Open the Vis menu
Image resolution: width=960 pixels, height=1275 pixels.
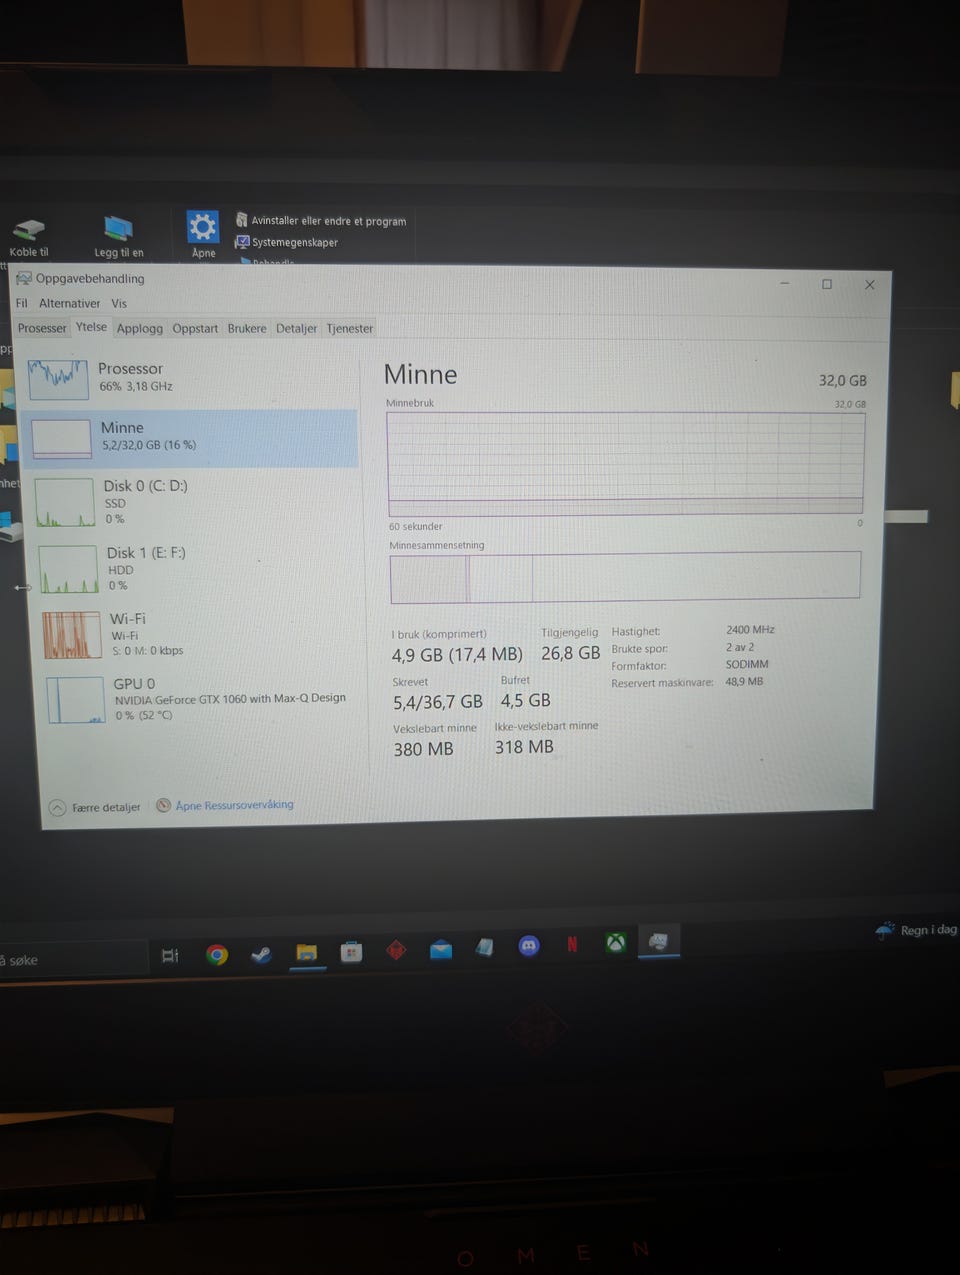pos(119,303)
